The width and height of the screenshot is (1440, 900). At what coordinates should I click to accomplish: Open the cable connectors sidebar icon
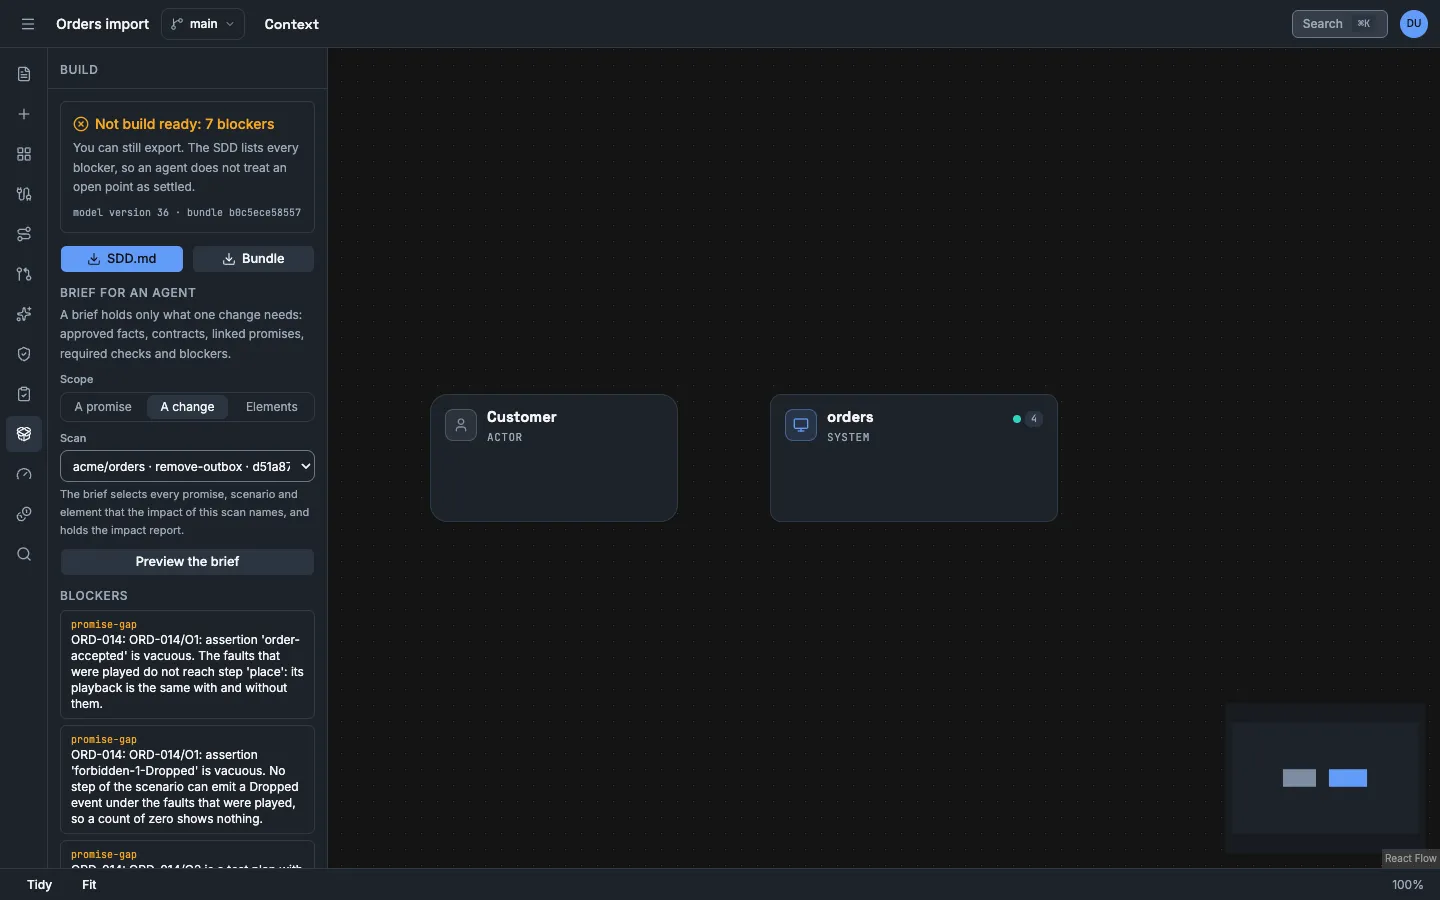coord(24,194)
